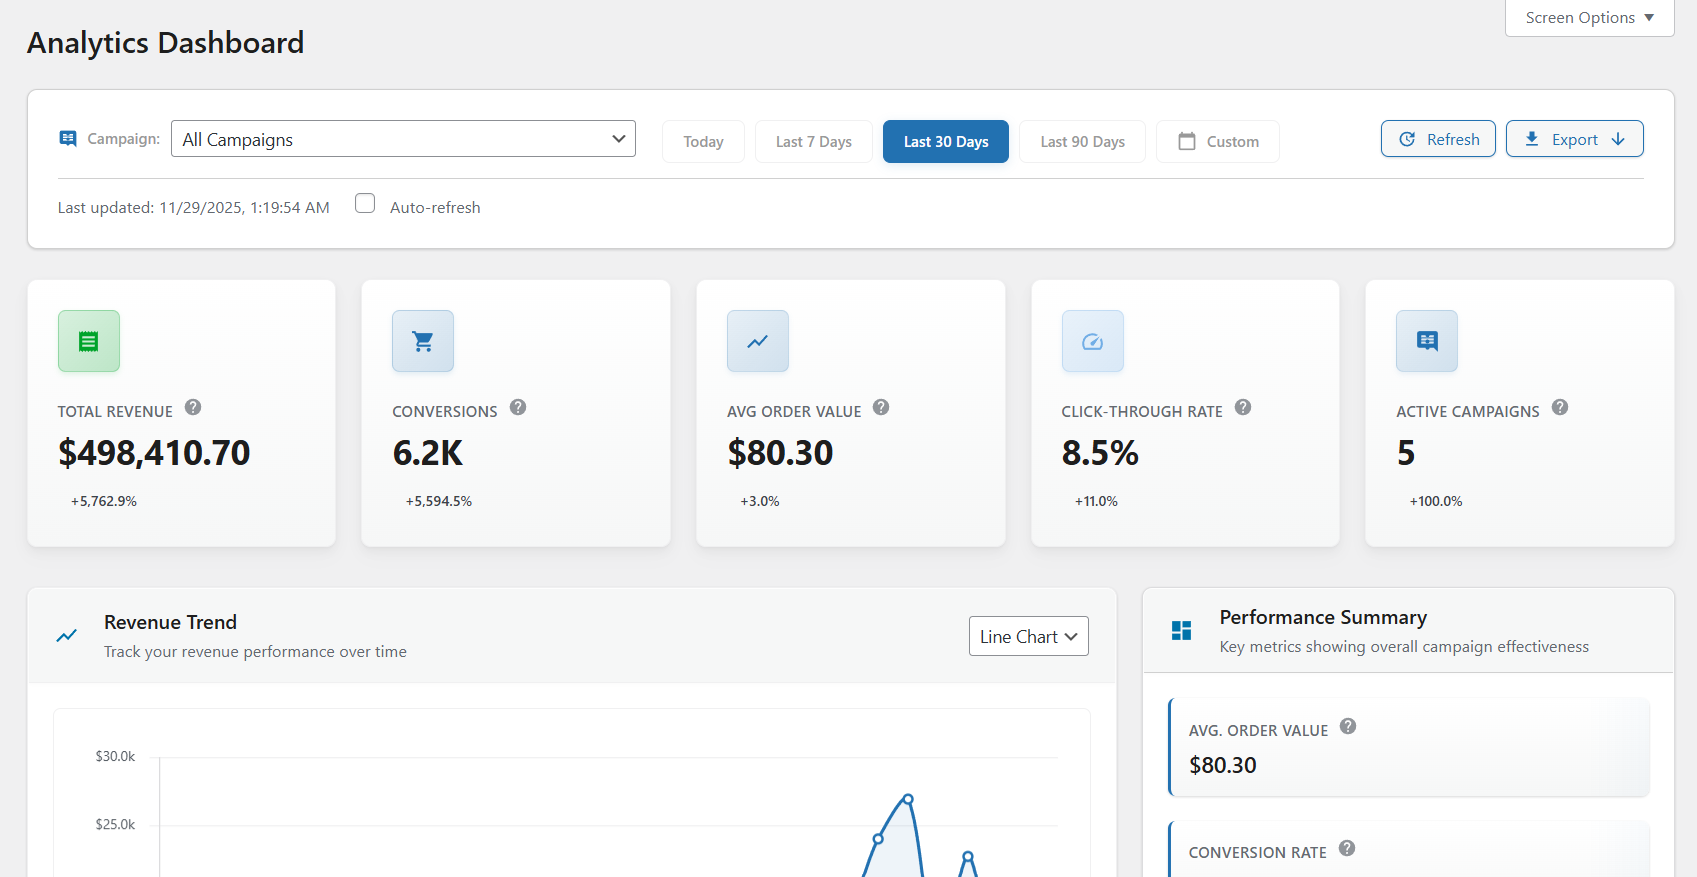The height and width of the screenshot is (877, 1697).
Task: Open help tooltip next to Conversions
Action: pyautogui.click(x=518, y=407)
